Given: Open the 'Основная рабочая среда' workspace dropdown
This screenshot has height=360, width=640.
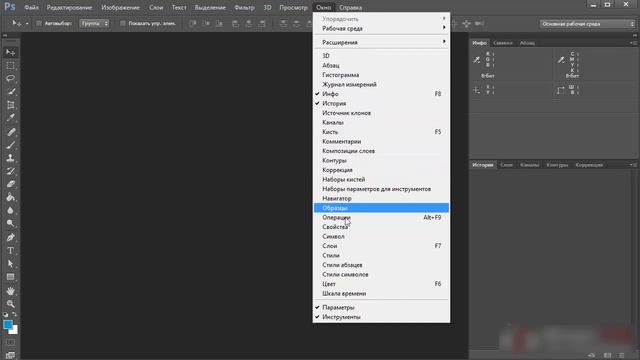Looking at the screenshot, I should coord(587,24).
